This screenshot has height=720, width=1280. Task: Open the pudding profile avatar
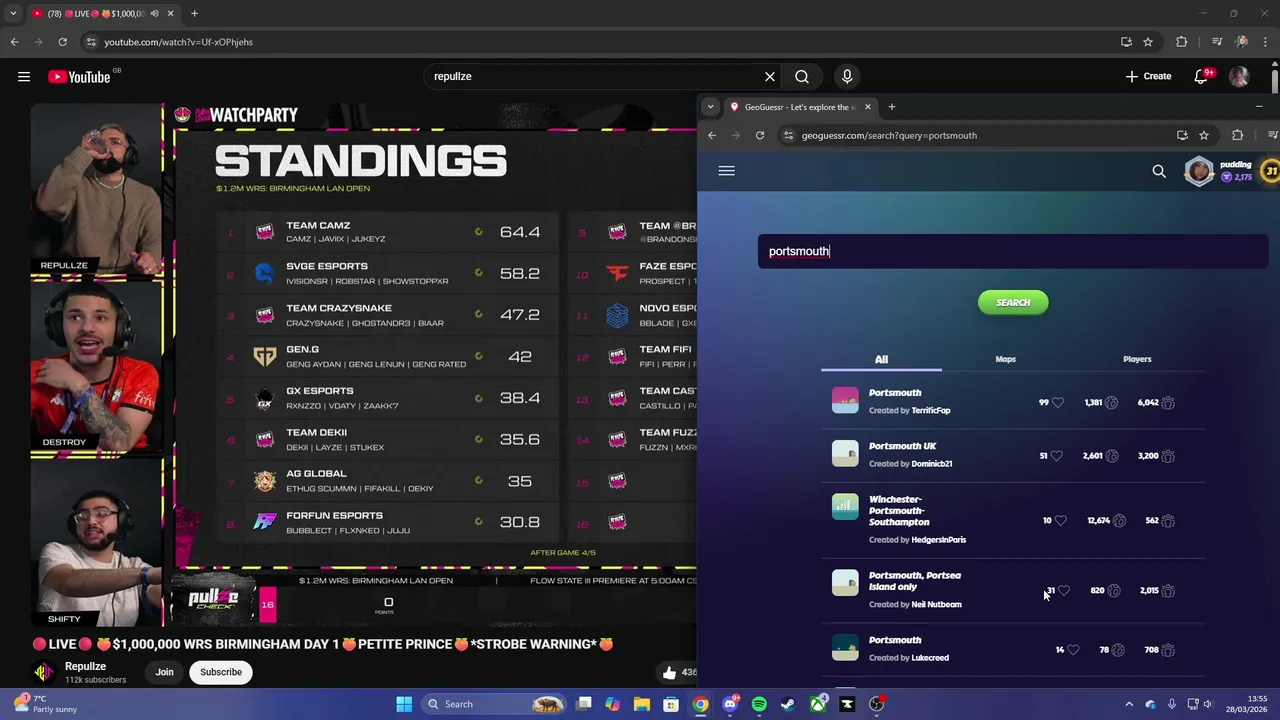coord(1199,171)
